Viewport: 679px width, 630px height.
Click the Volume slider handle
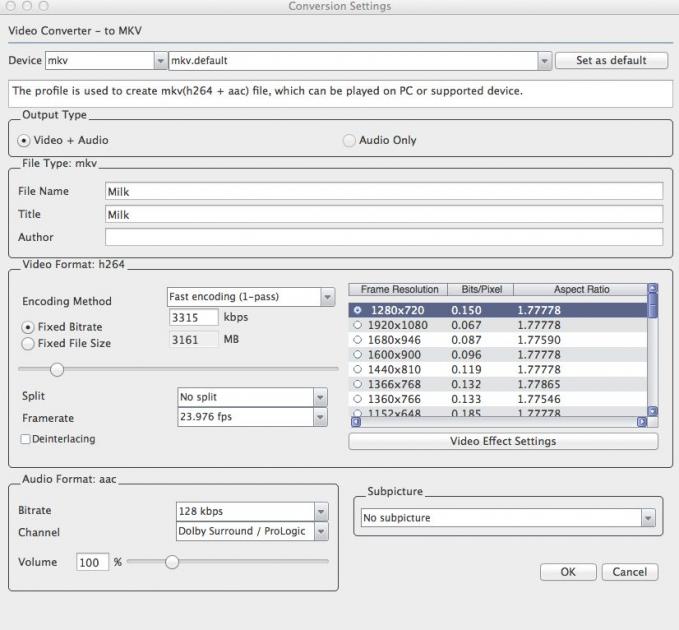171,562
